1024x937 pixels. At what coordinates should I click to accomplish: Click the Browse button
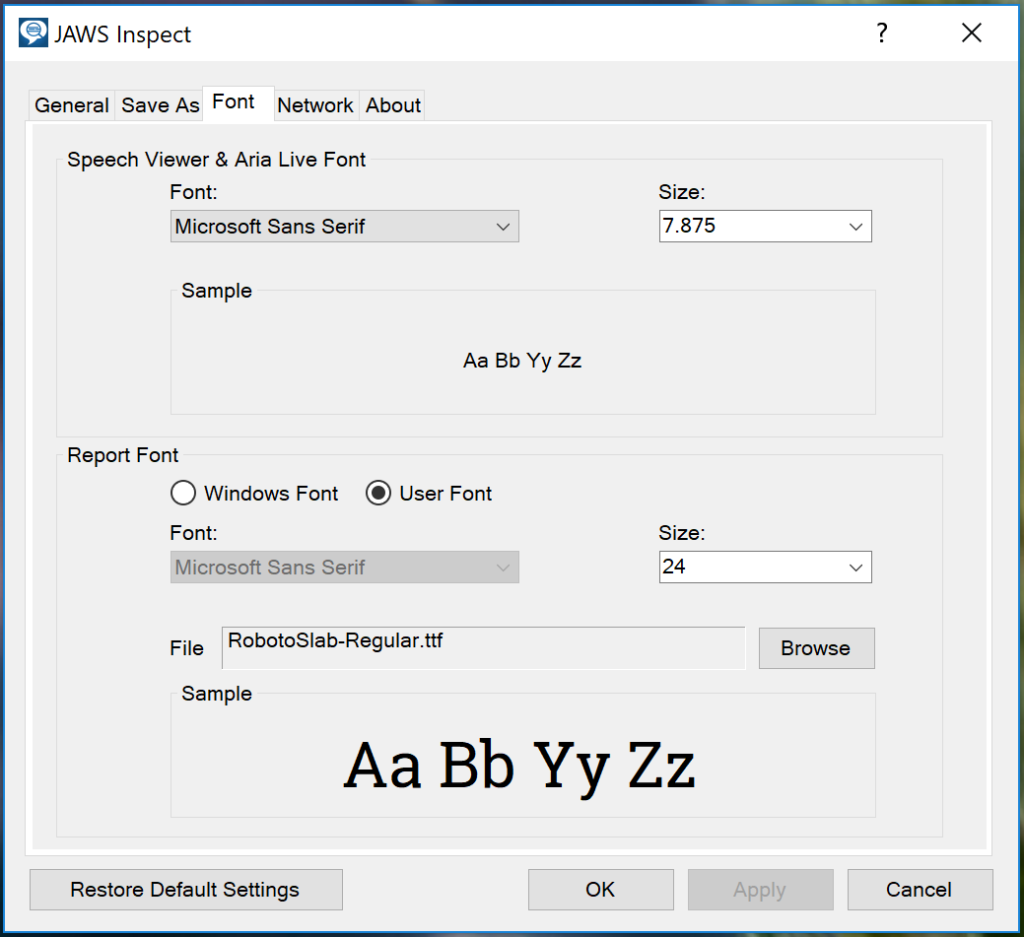(816, 648)
